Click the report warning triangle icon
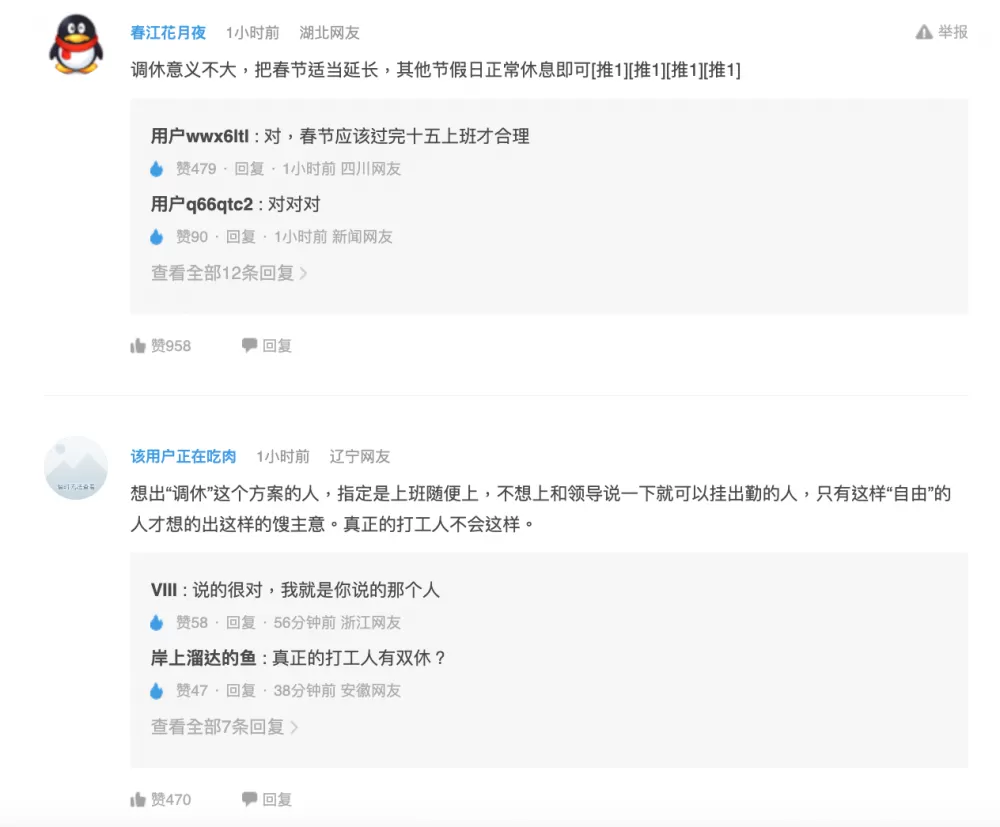Viewport: 1000px width, 827px height. (923, 32)
